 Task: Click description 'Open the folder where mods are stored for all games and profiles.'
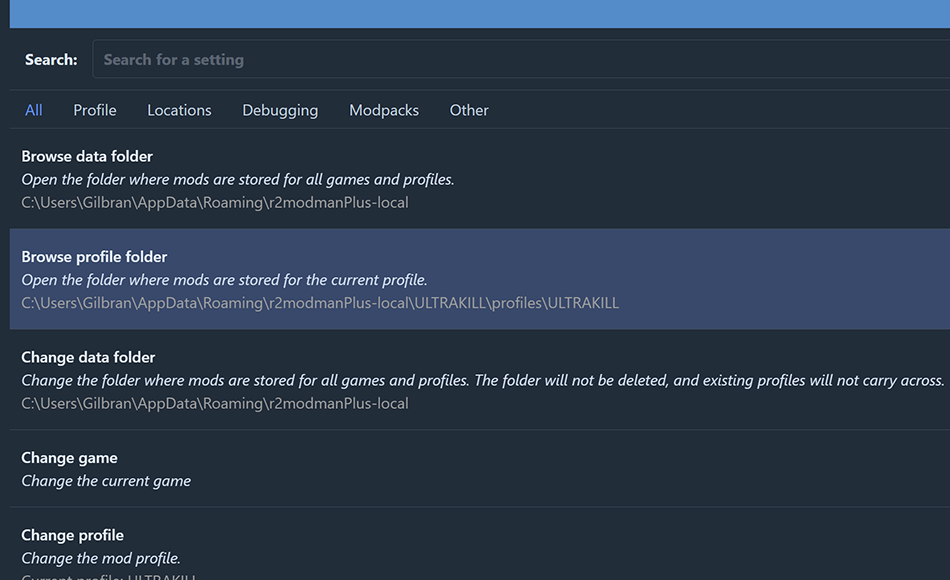click(x=238, y=179)
